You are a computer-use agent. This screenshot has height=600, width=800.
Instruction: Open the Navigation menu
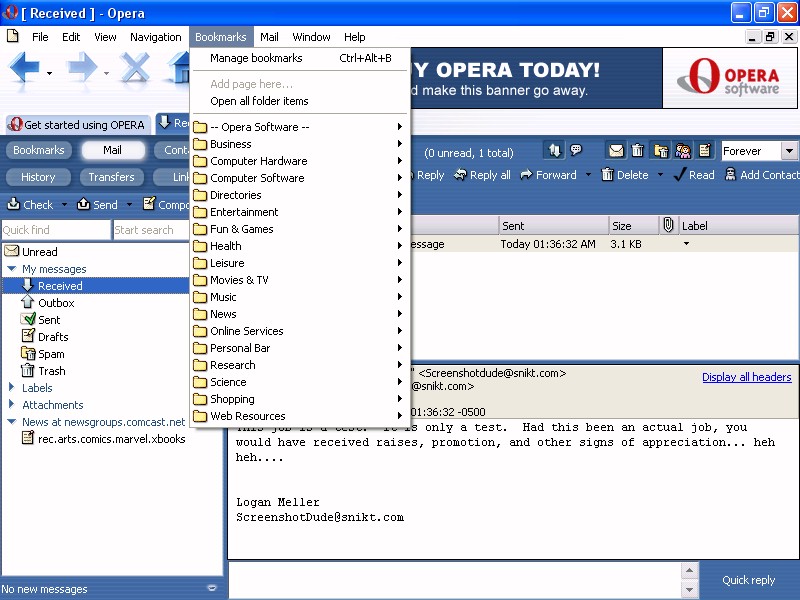coord(156,37)
